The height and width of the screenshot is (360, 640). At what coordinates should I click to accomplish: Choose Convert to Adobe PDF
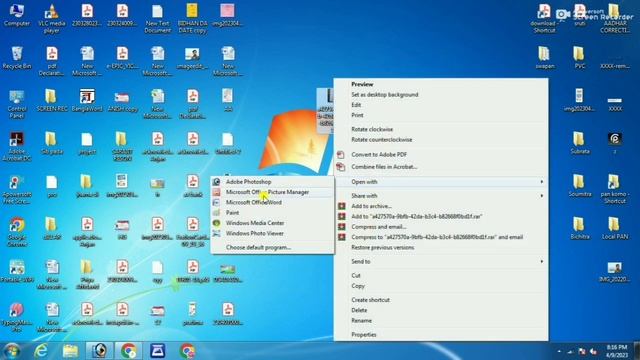[x=379, y=154]
